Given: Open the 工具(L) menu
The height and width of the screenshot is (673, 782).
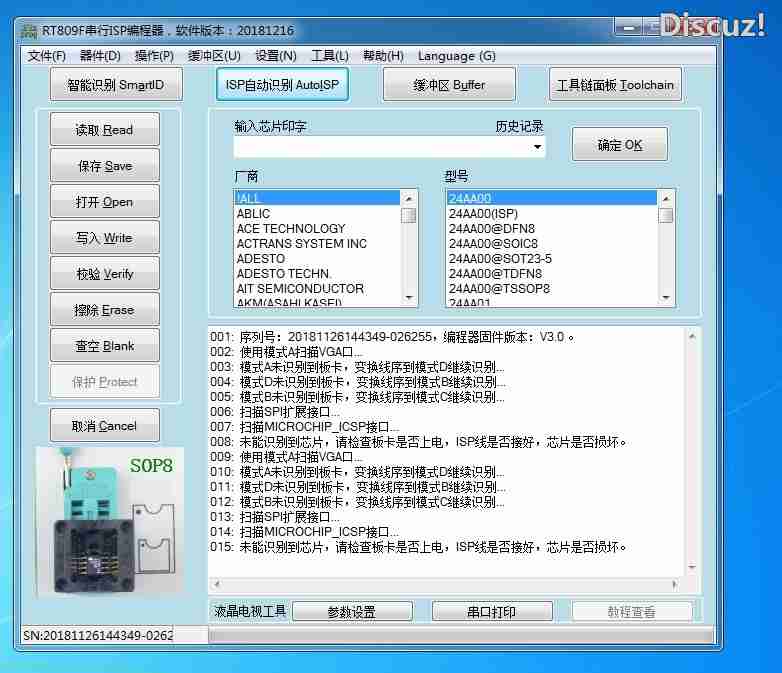Looking at the screenshot, I should coord(330,56).
